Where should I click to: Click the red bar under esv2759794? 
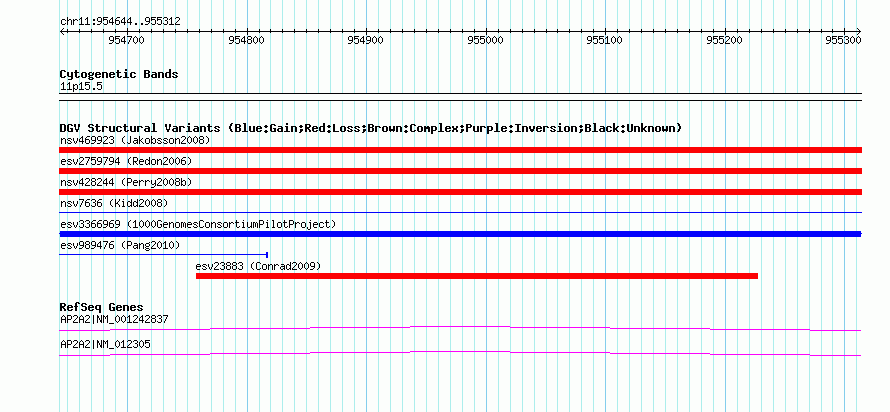460,171
